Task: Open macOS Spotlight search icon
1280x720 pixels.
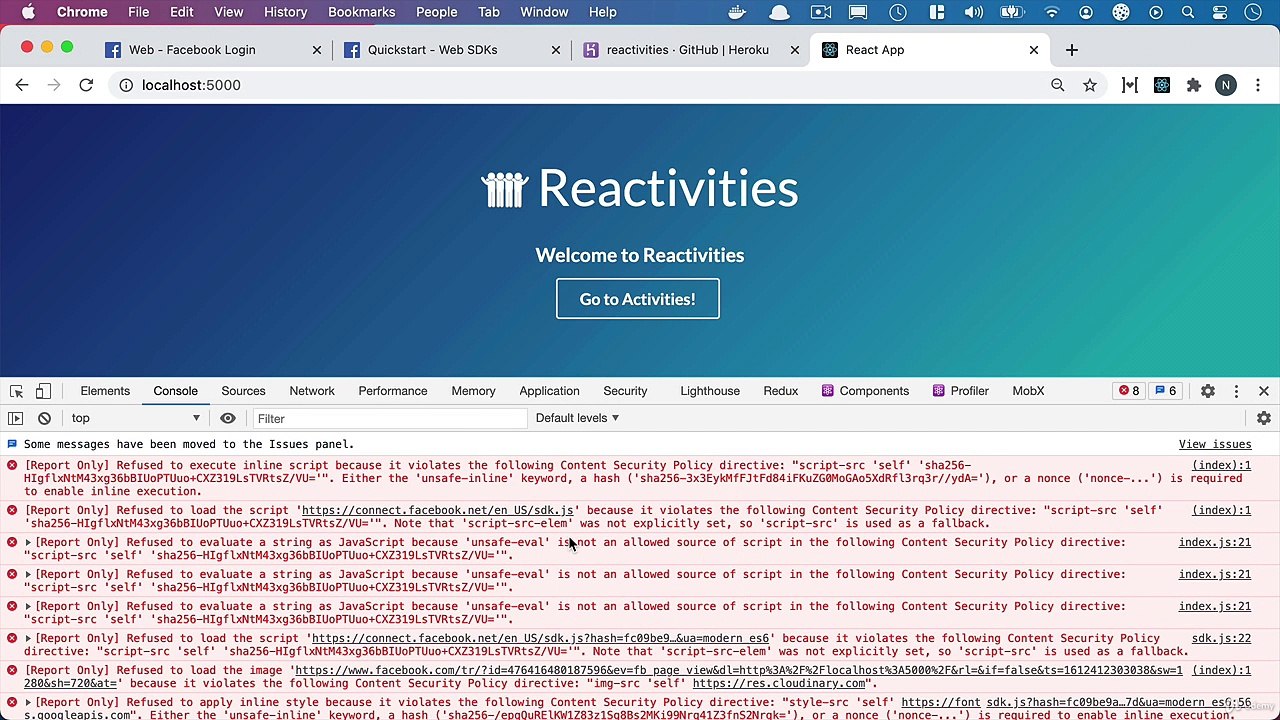Action: click(1188, 12)
